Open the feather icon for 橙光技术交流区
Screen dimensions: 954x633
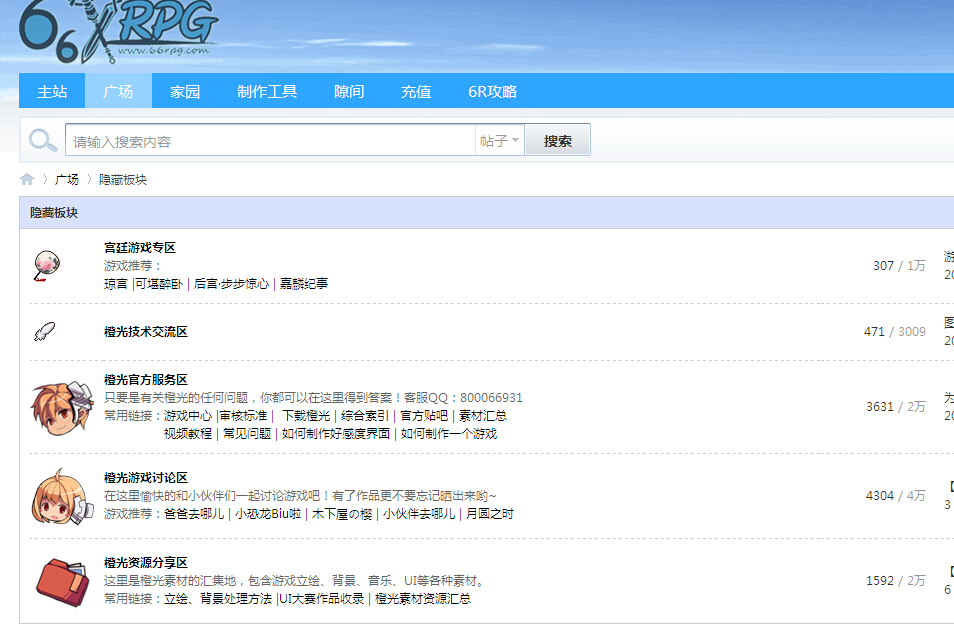tap(44, 332)
